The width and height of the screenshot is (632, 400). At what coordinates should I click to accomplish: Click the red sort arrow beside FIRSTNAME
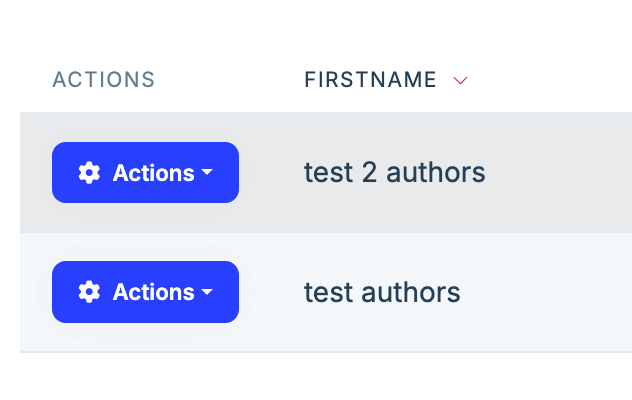460,81
